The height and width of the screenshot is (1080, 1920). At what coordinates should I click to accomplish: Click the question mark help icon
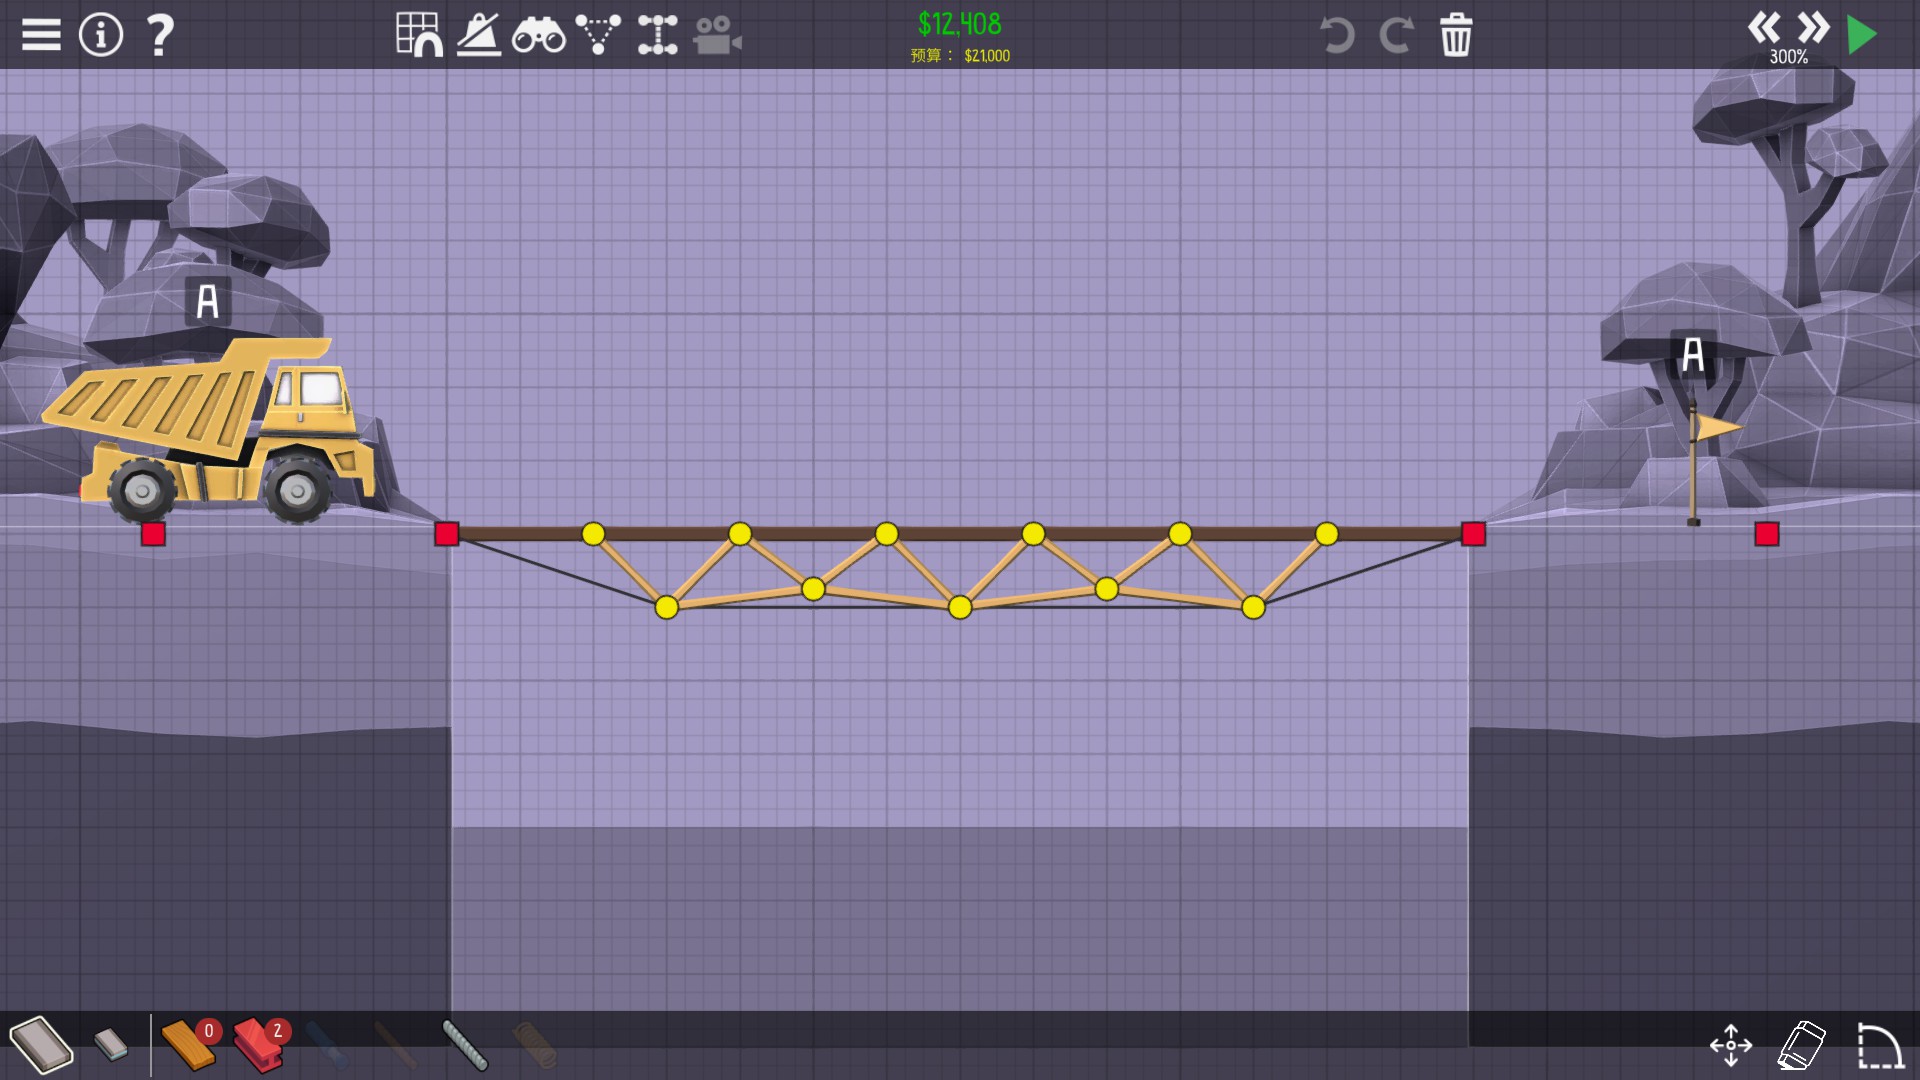(x=160, y=35)
